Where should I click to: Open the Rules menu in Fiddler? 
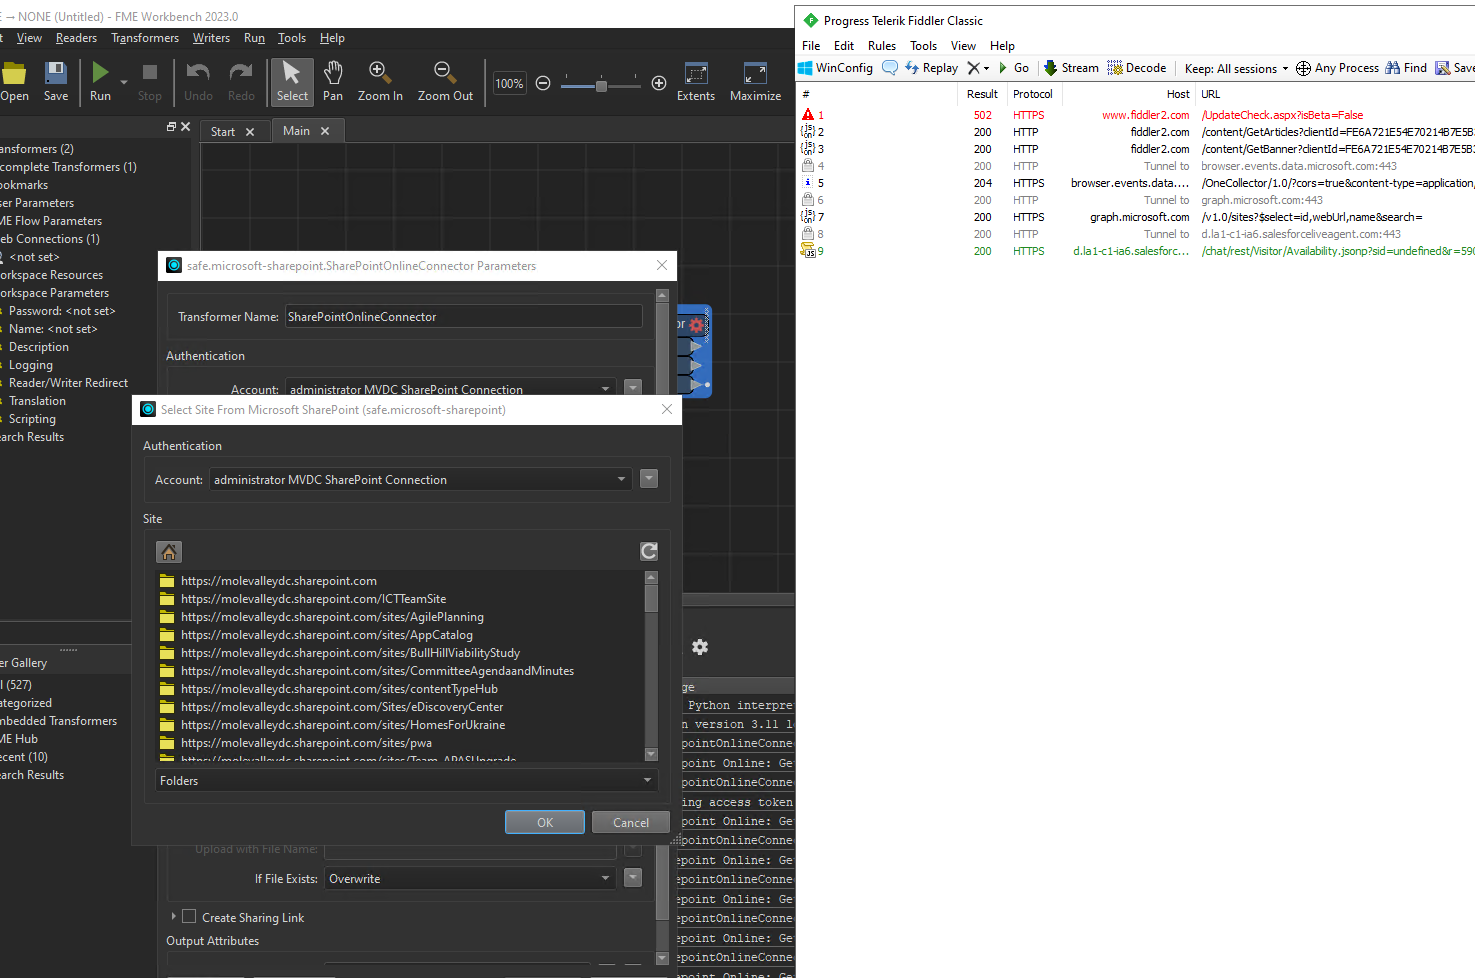(882, 46)
